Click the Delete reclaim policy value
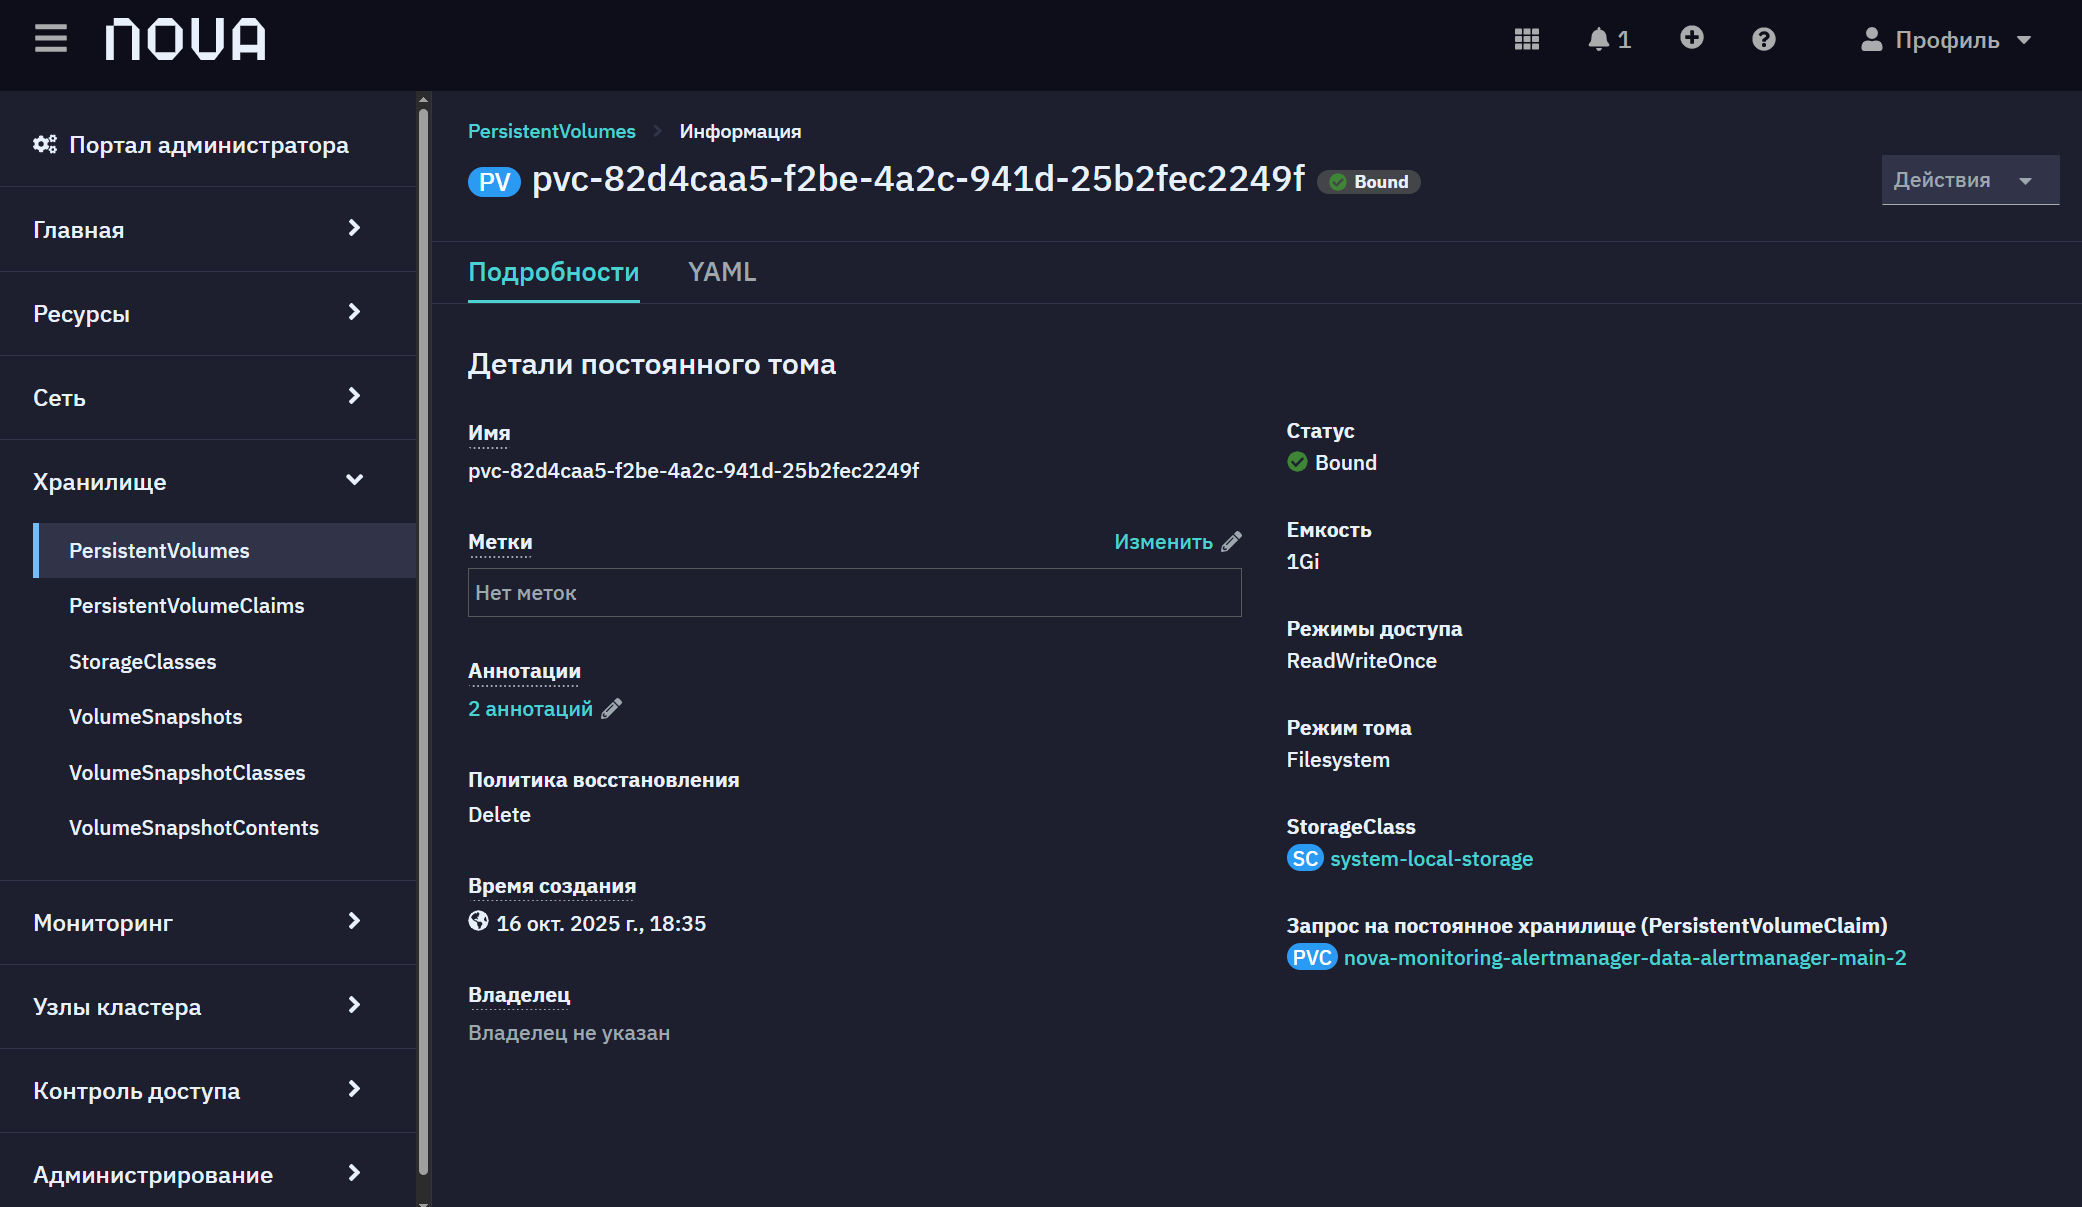The width and height of the screenshot is (2082, 1207). pos(499,814)
